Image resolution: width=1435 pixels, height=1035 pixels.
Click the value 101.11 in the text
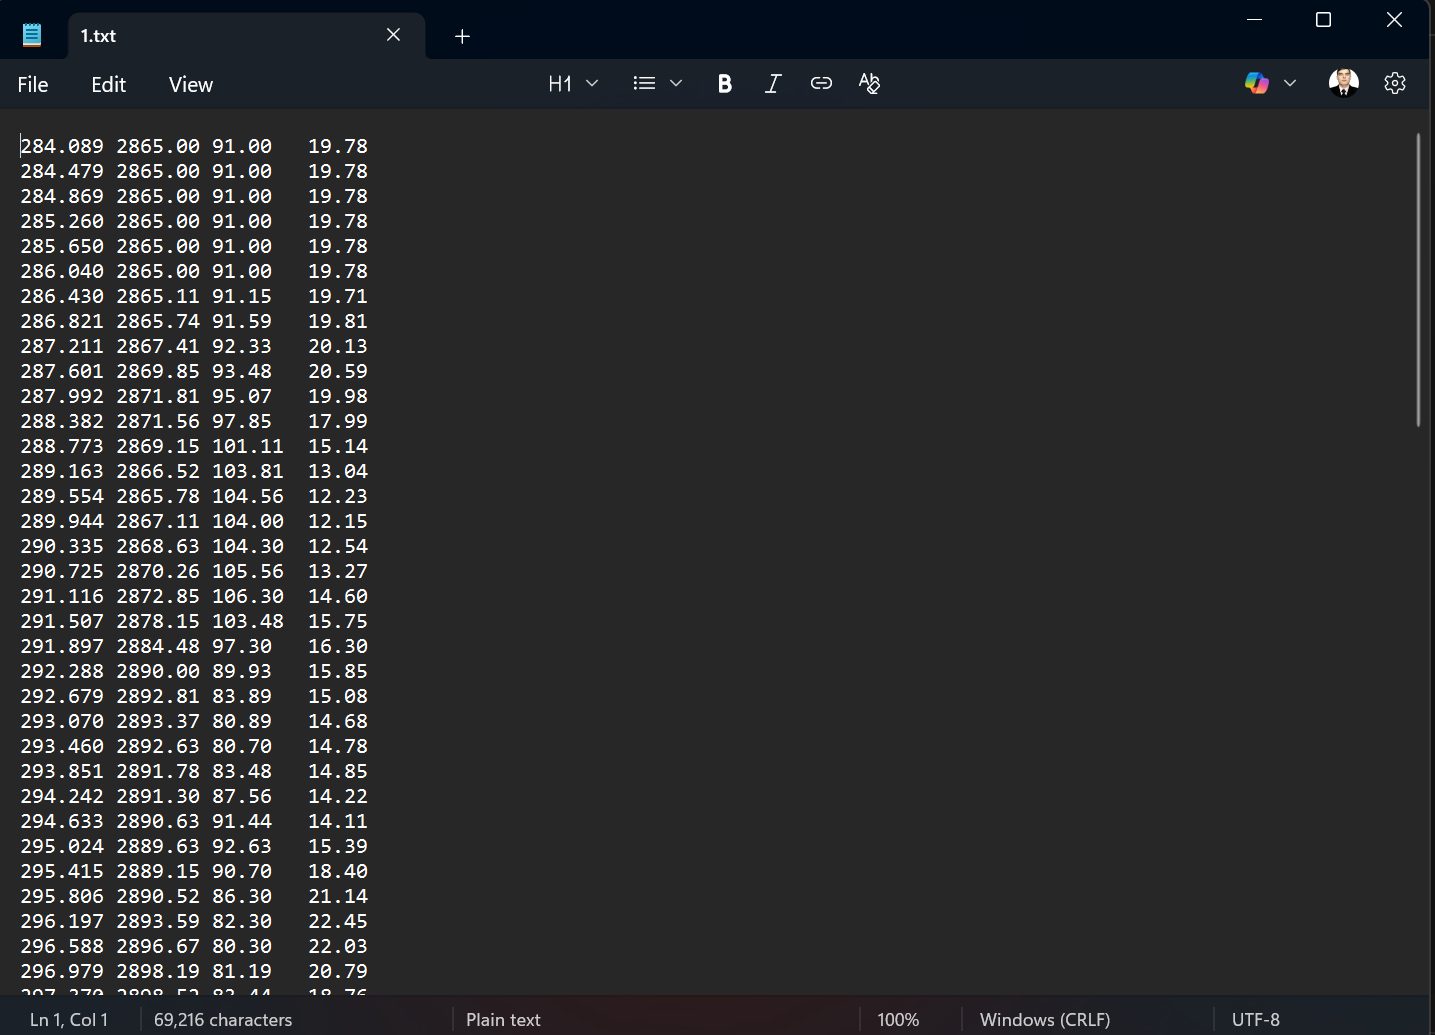coord(248,446)
